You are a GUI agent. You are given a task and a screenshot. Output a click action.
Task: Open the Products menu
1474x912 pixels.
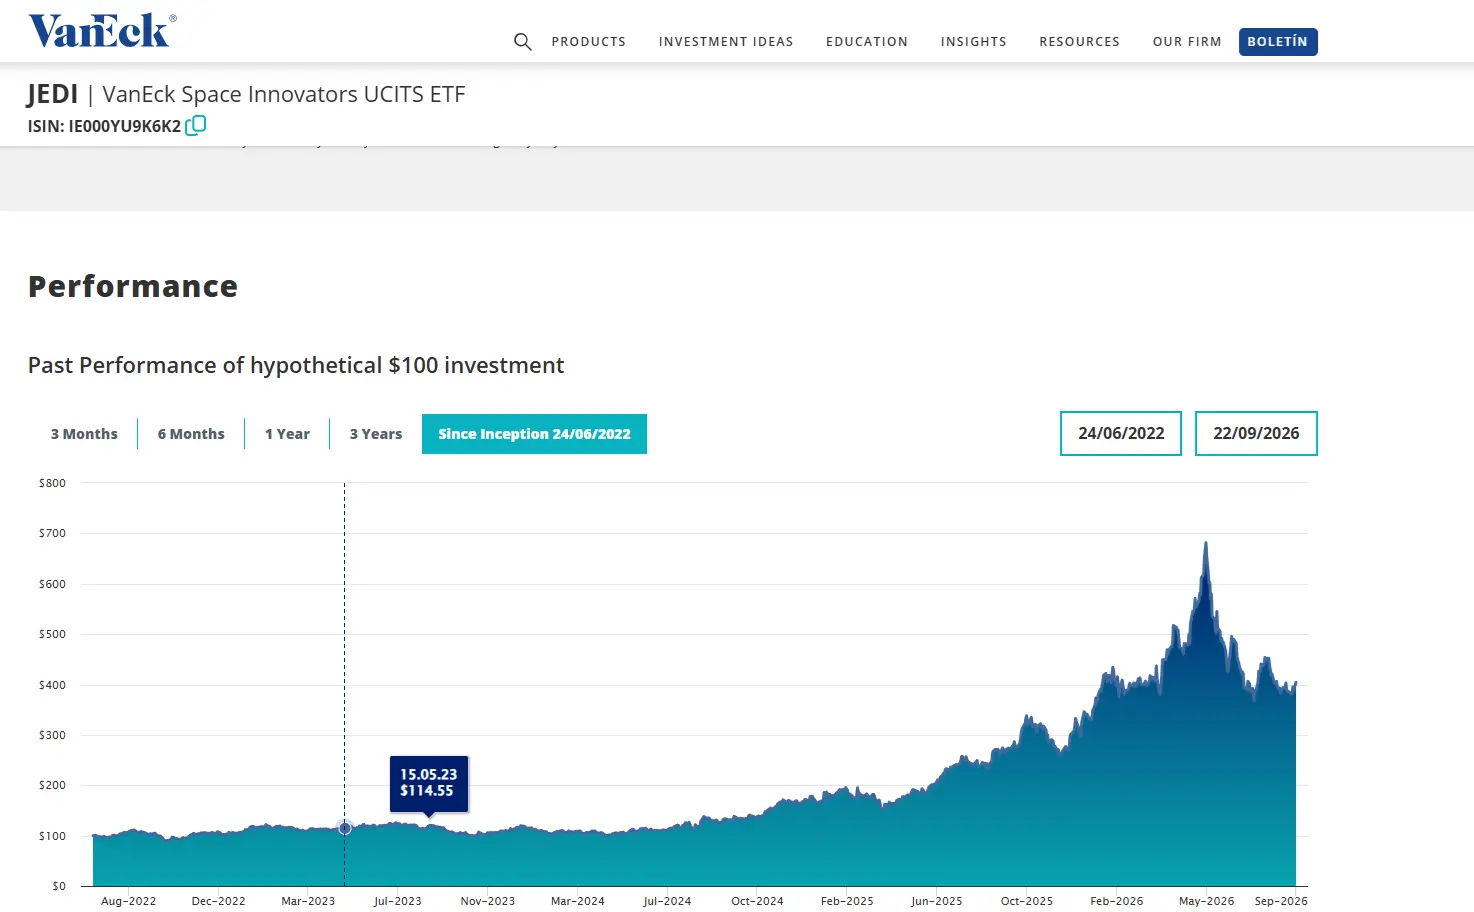coord(588,42)
